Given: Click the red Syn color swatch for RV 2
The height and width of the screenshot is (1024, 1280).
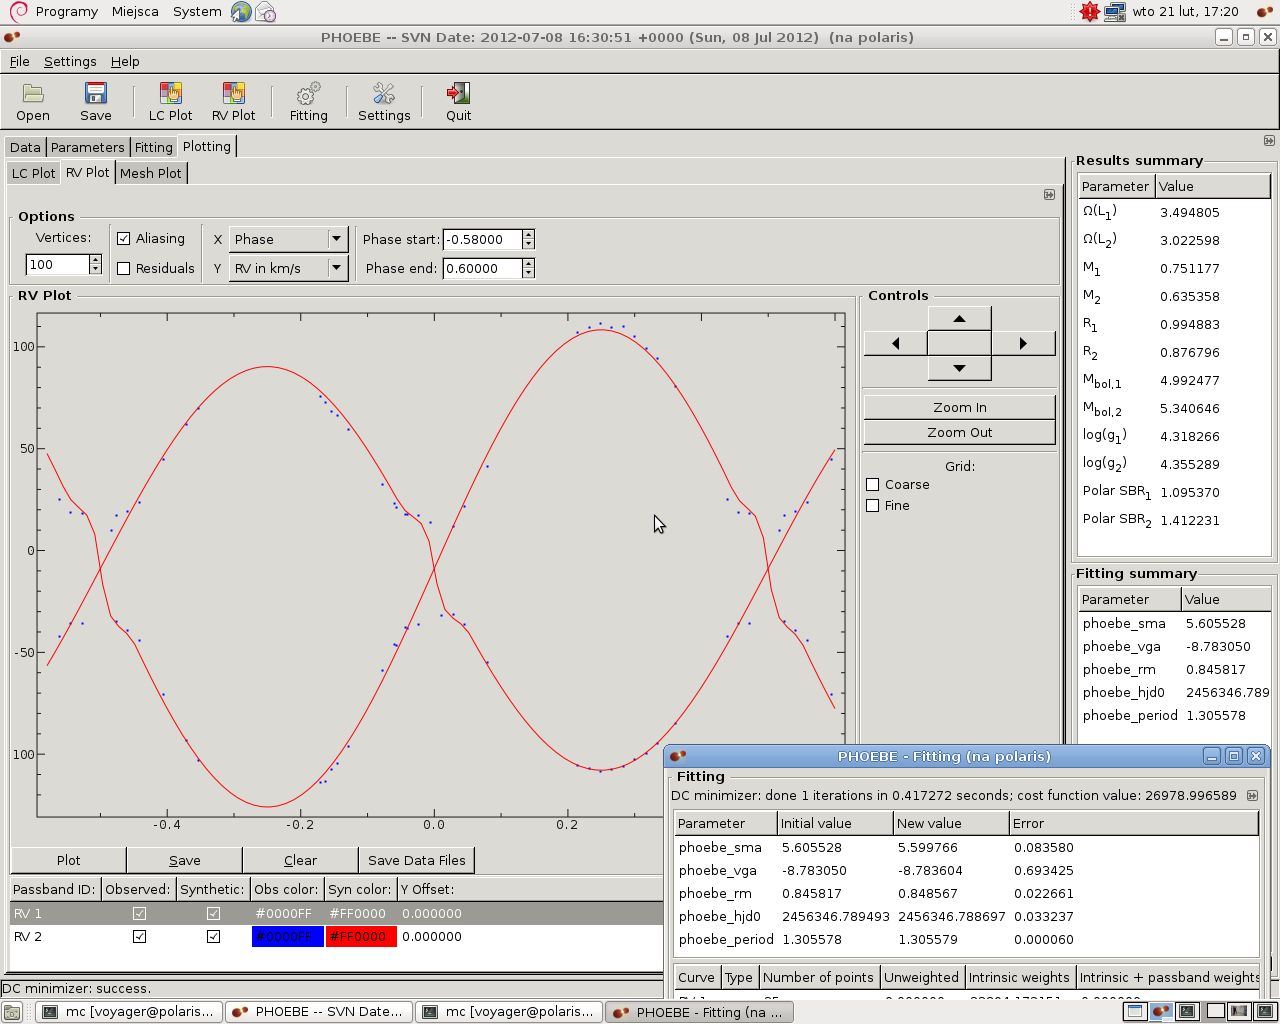Looking at the screenshot, I should [361, 937].
